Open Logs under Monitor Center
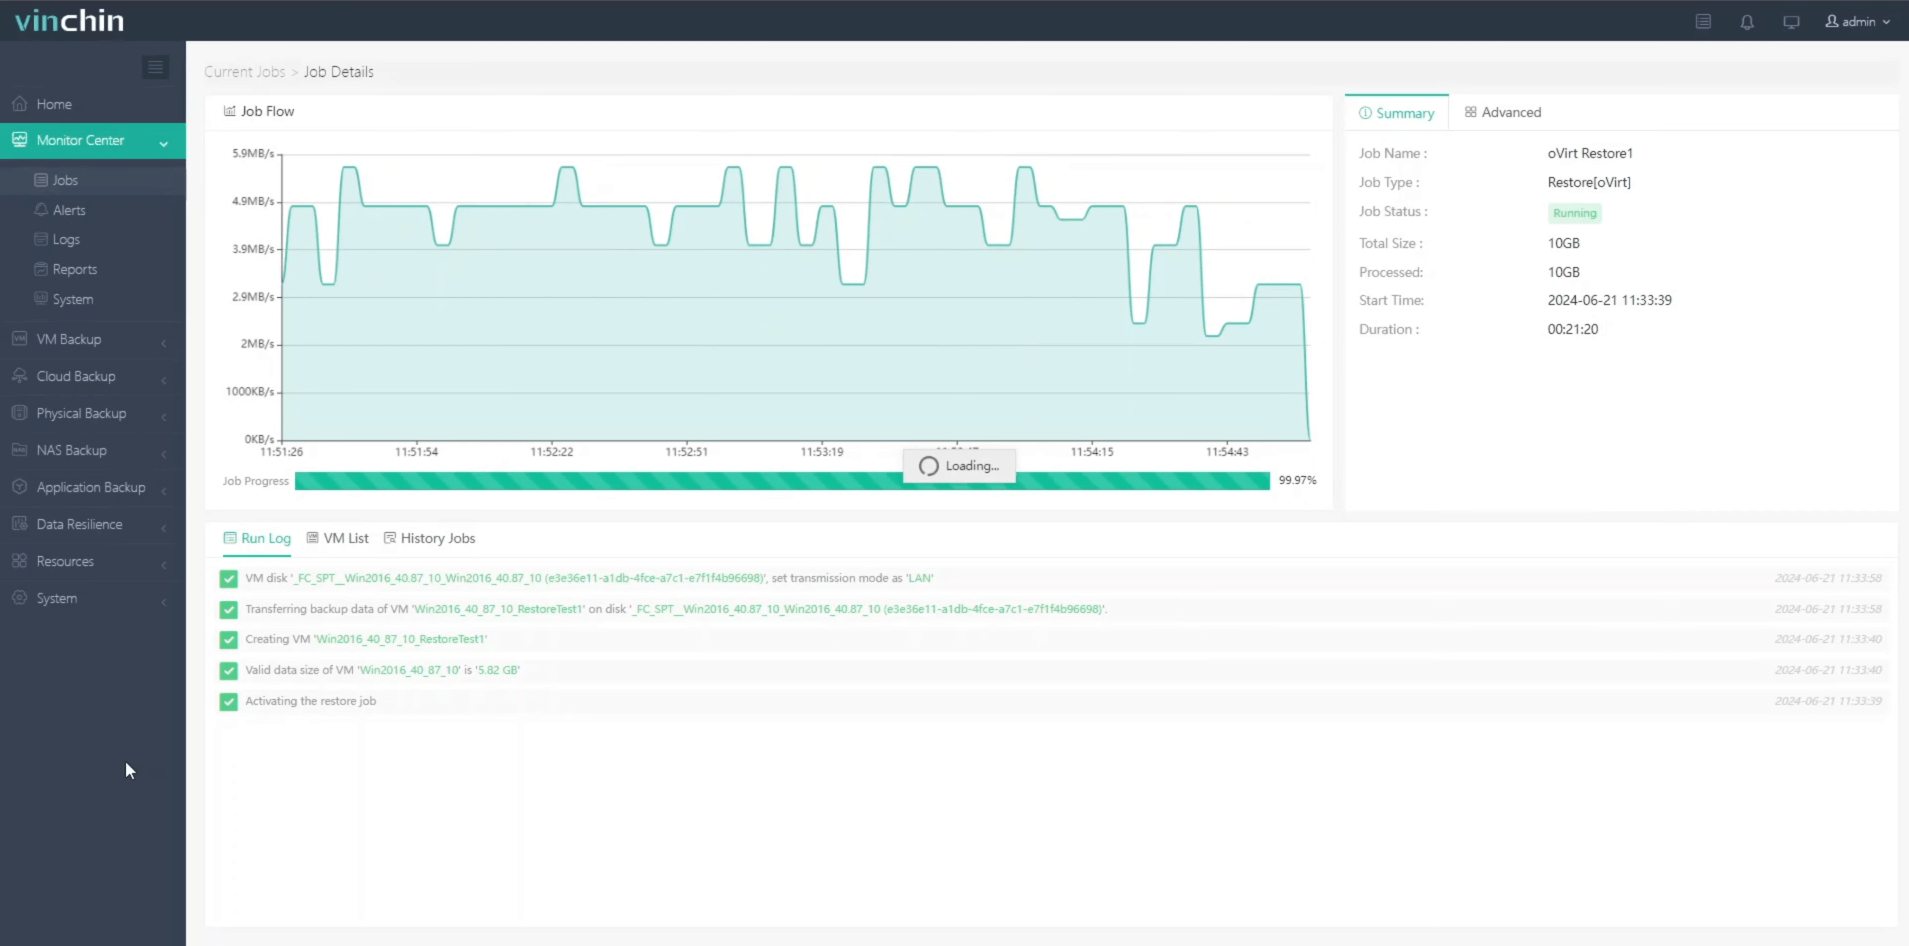The image size is (1909, 946). (66, 240)
